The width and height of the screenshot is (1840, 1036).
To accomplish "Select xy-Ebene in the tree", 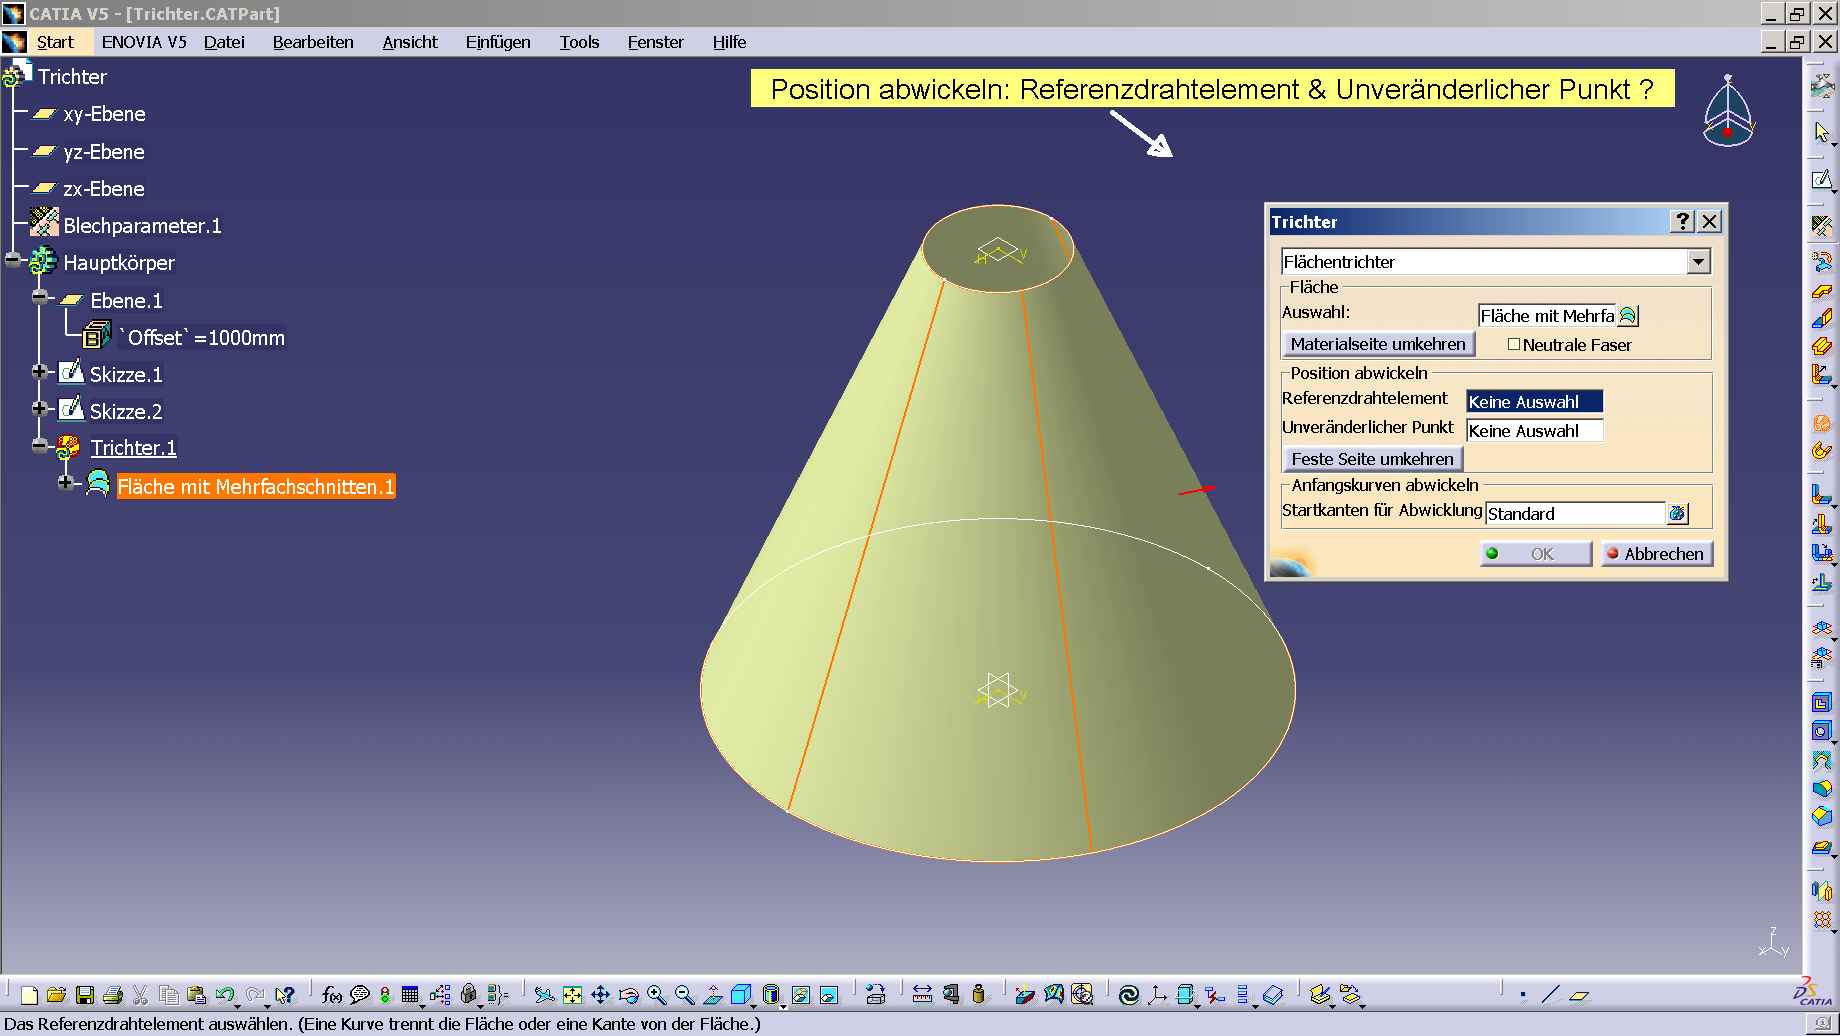I will click(x=104, y=114).
